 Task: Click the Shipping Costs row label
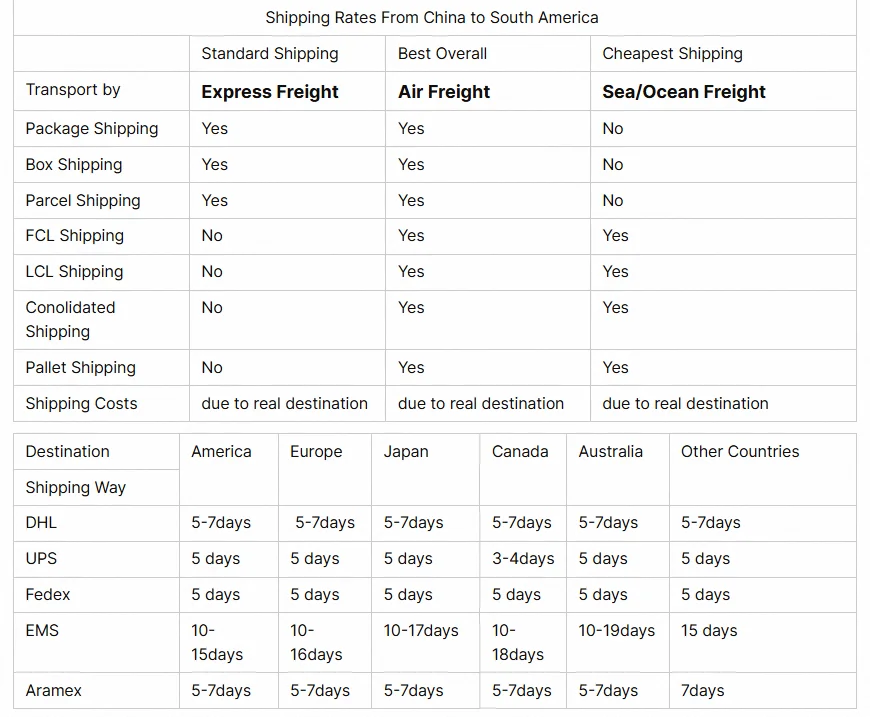click(x=81, y=404)
